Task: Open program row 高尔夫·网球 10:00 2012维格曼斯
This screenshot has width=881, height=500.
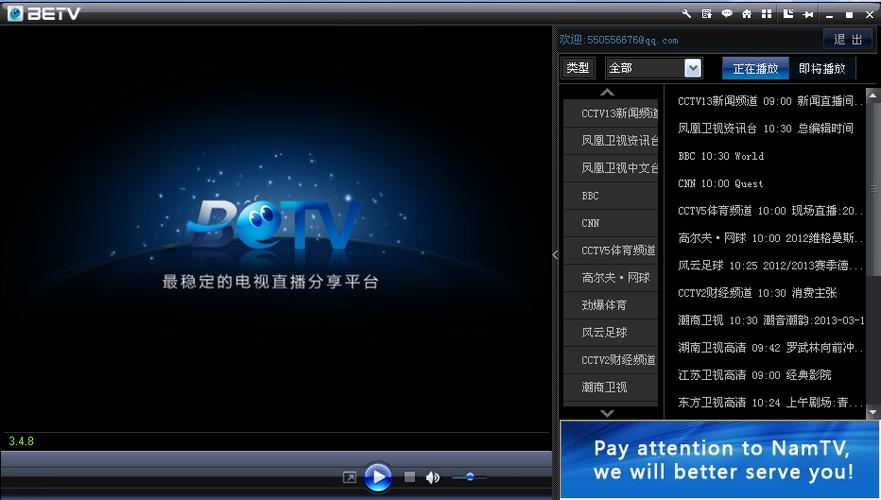Action: pos(770,238)
